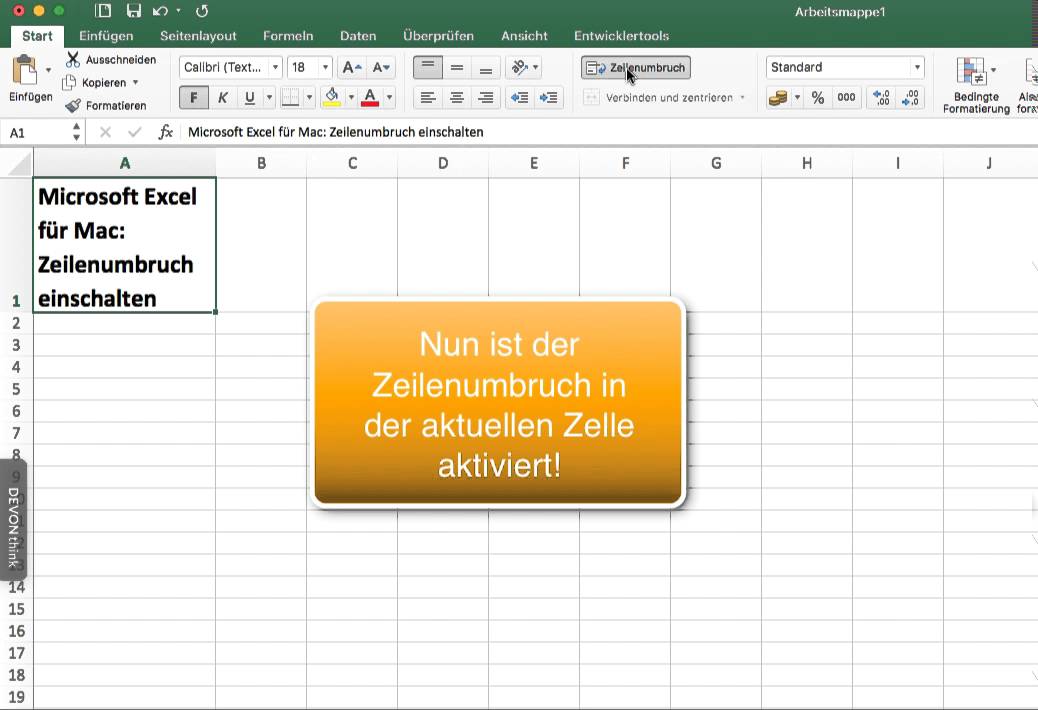Open Daten ribbon tab
Image resolution: width=1038 pixels, height=710 pixels.
[358, 36]
